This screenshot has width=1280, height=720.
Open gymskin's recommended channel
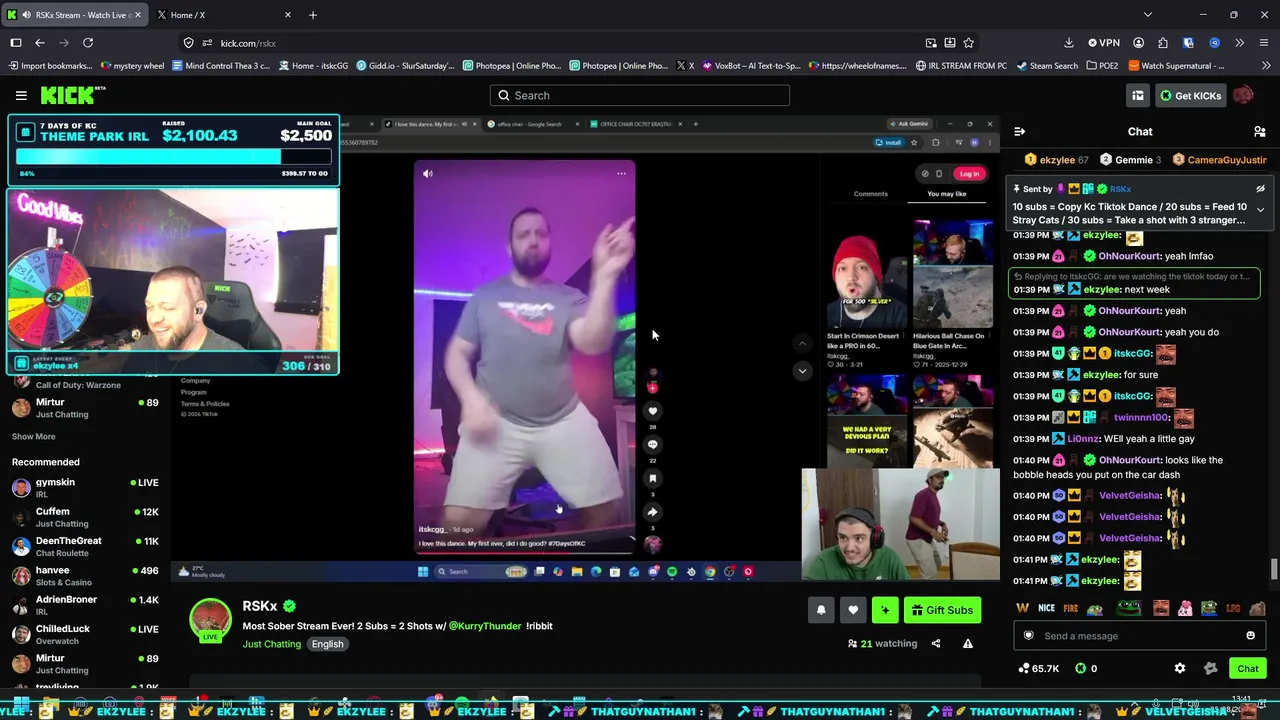tap(85, 488)
